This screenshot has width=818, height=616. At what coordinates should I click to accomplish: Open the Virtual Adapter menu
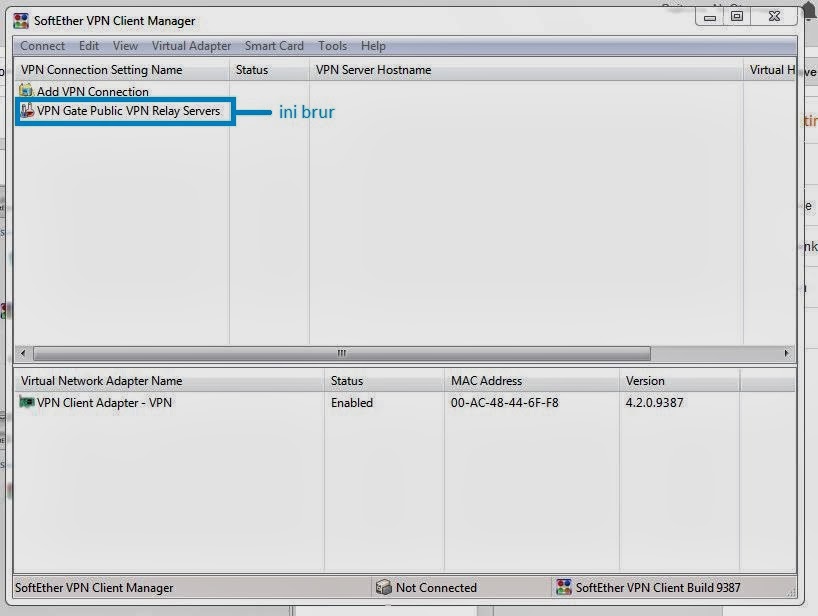(191, 46)
